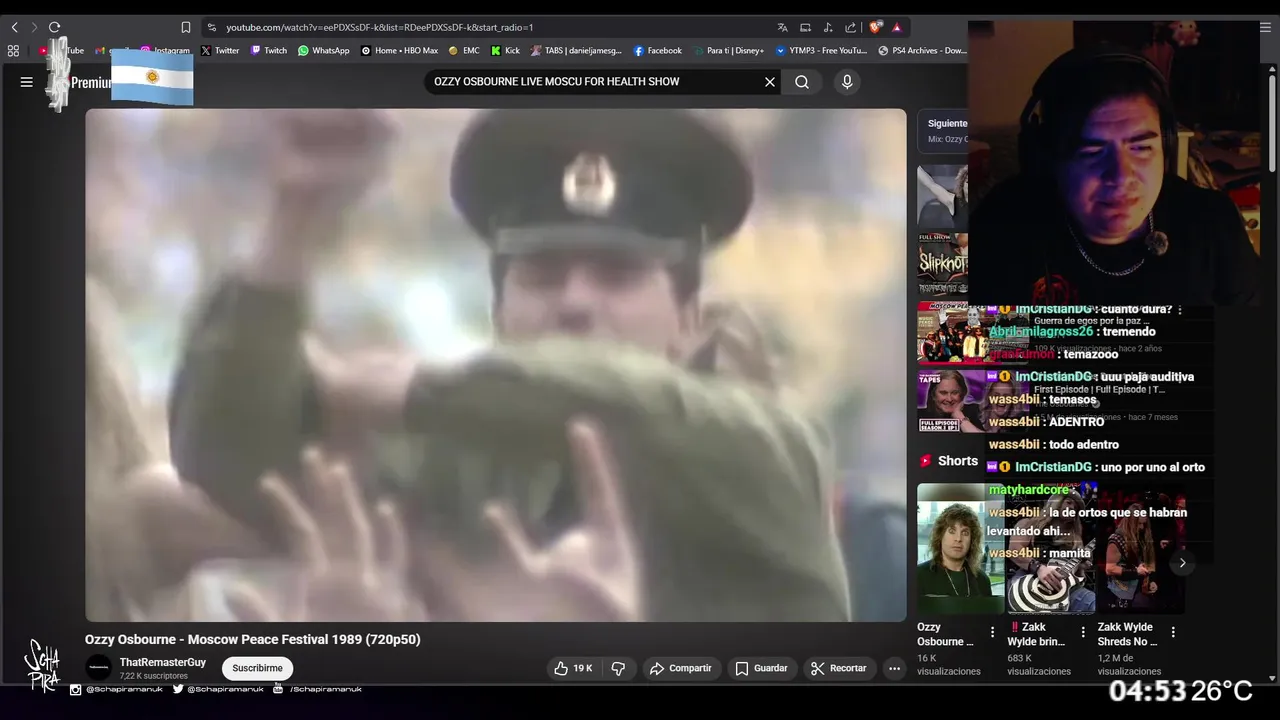Open the PS4 Archives bookmark
The image size is (1280, 720).
pyautogui.click(x=922, y=50)
